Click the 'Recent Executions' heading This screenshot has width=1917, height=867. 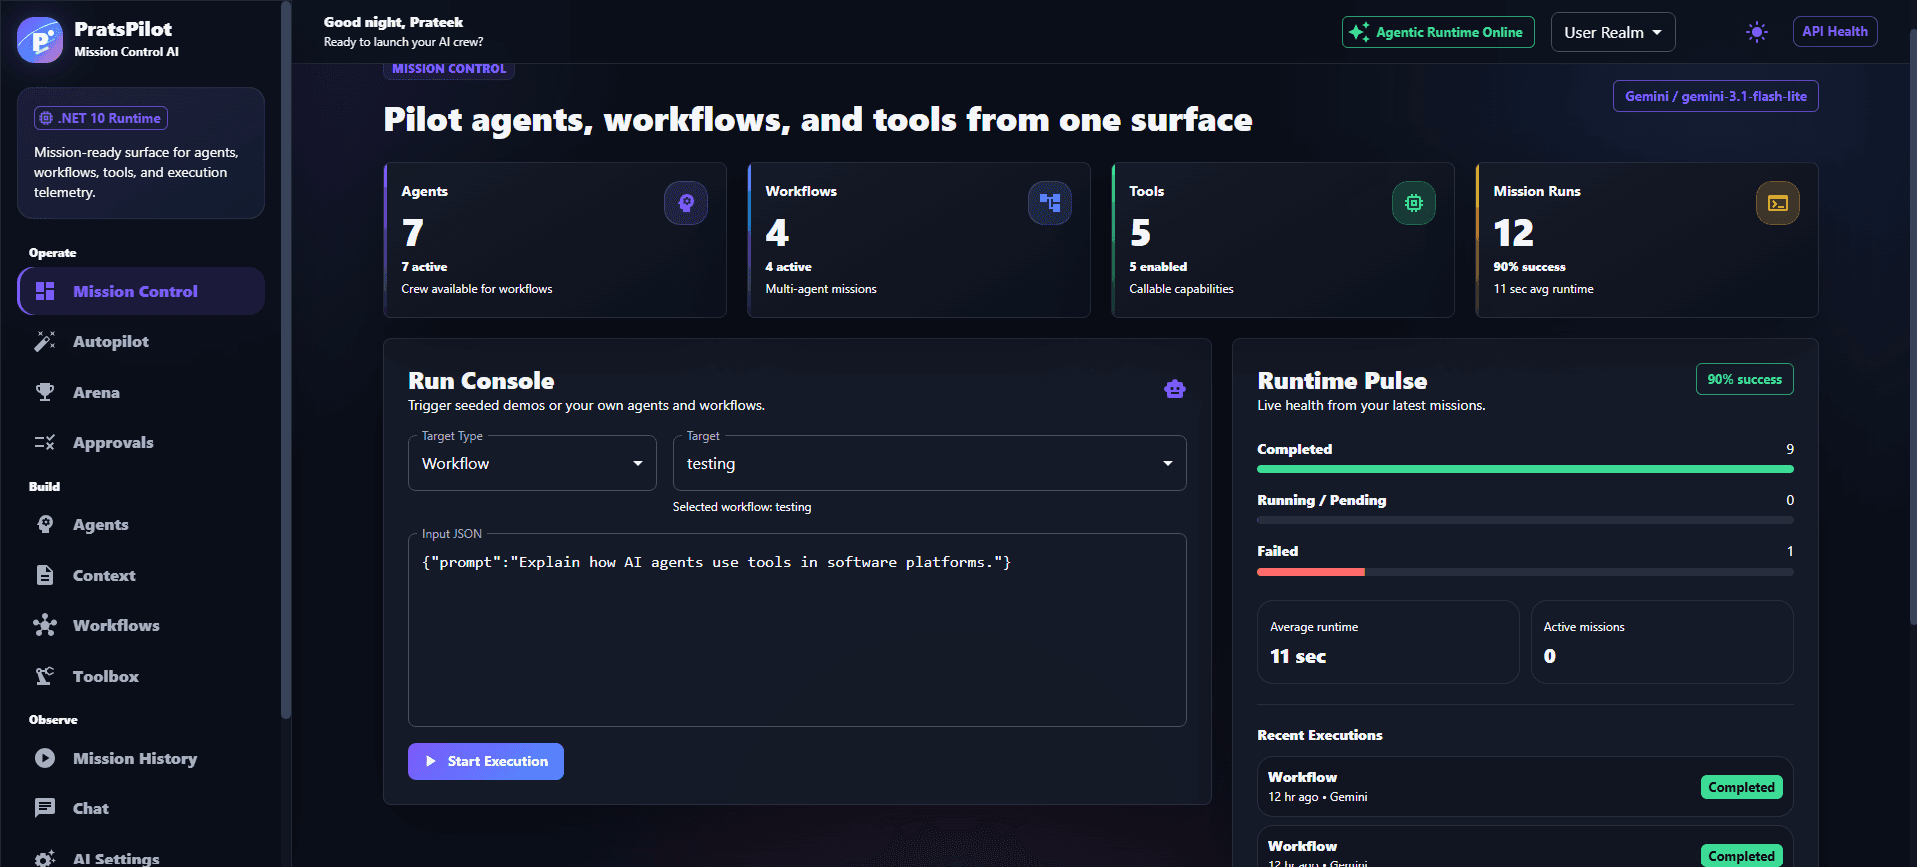tap(1320, 735)
